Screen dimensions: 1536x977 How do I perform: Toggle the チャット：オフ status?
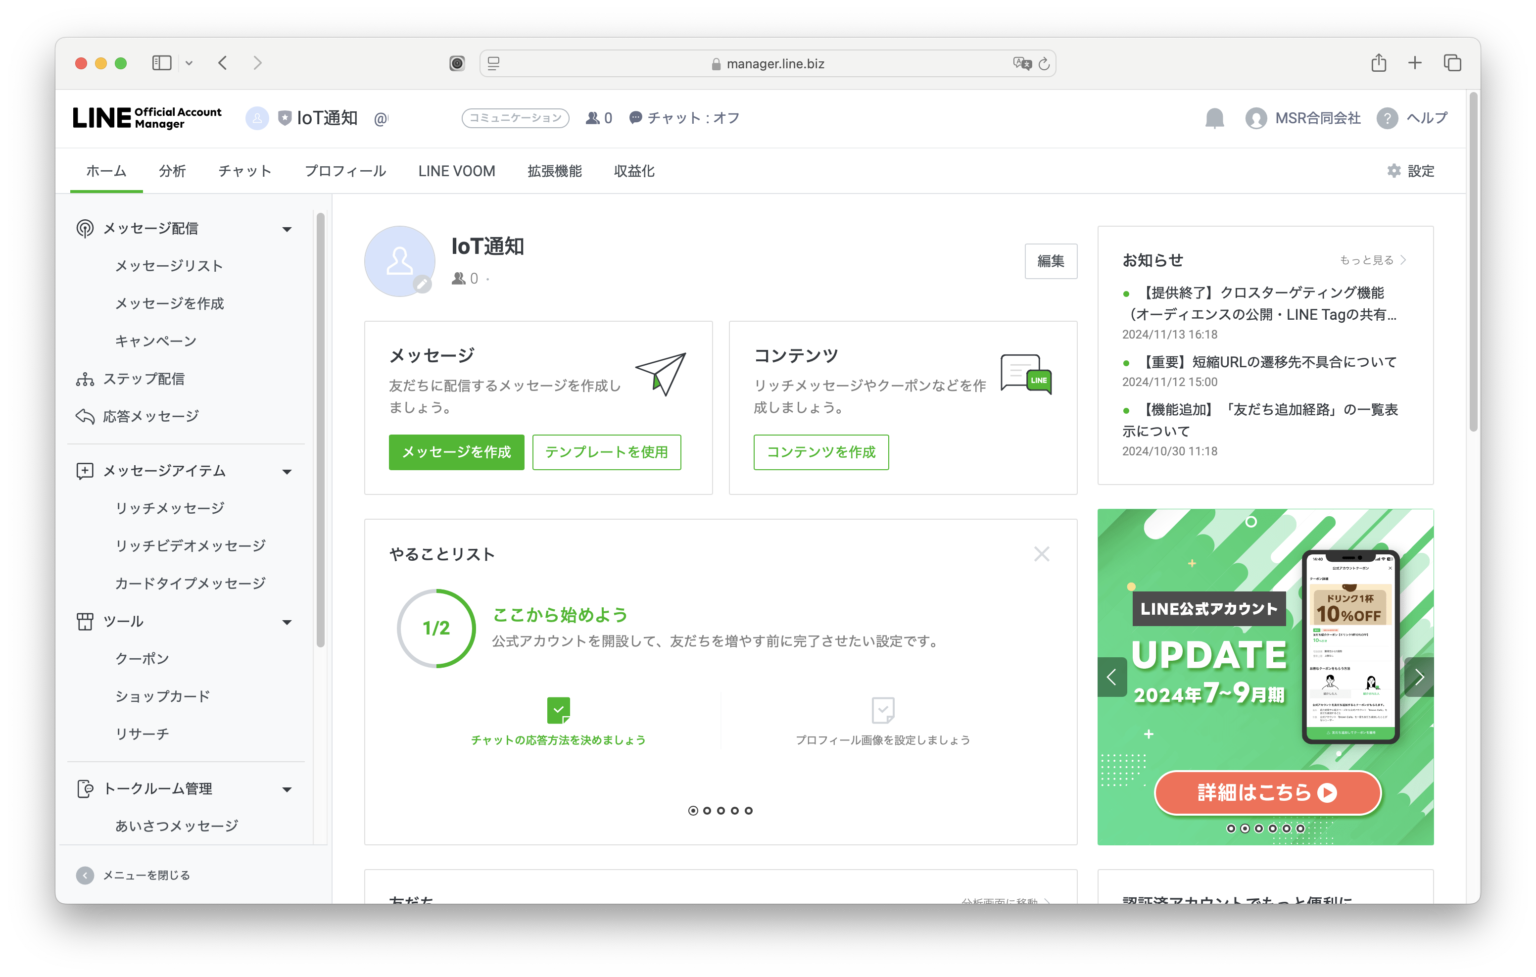[684, 117]
